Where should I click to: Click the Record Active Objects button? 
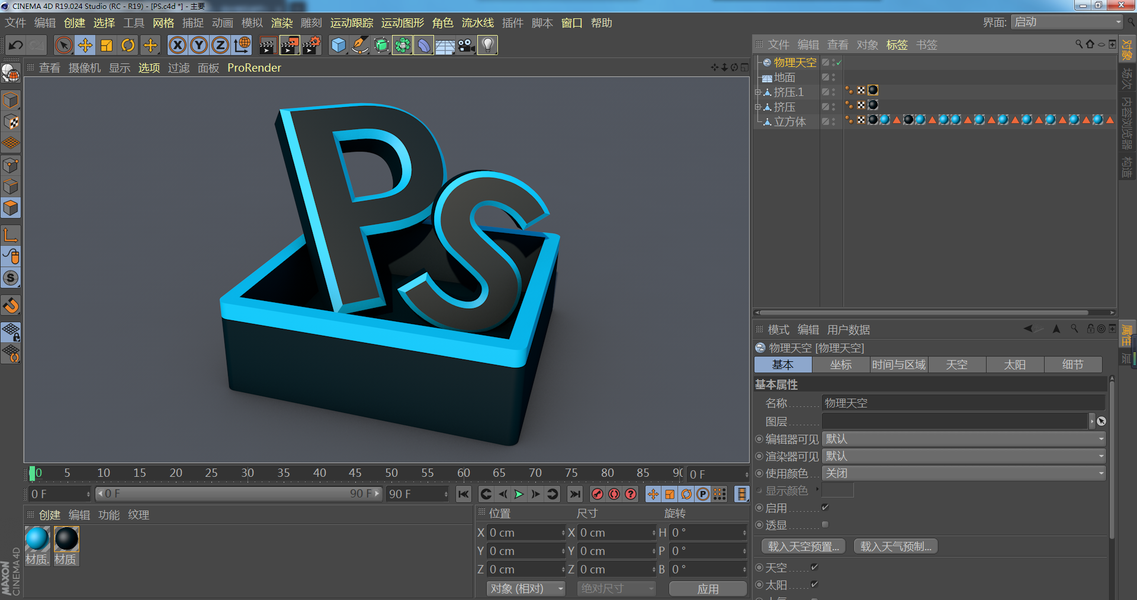point(598,494)
